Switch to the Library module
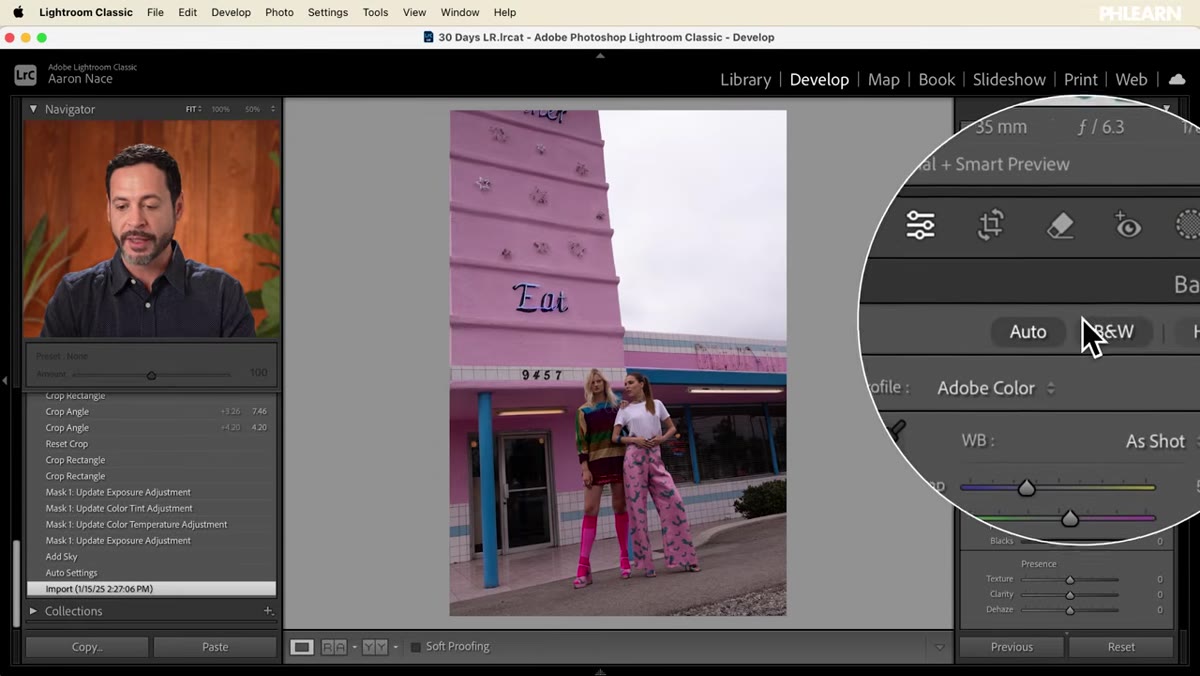Image resolution: width=1200 pixels, height=676 pixels. [745, 79]
